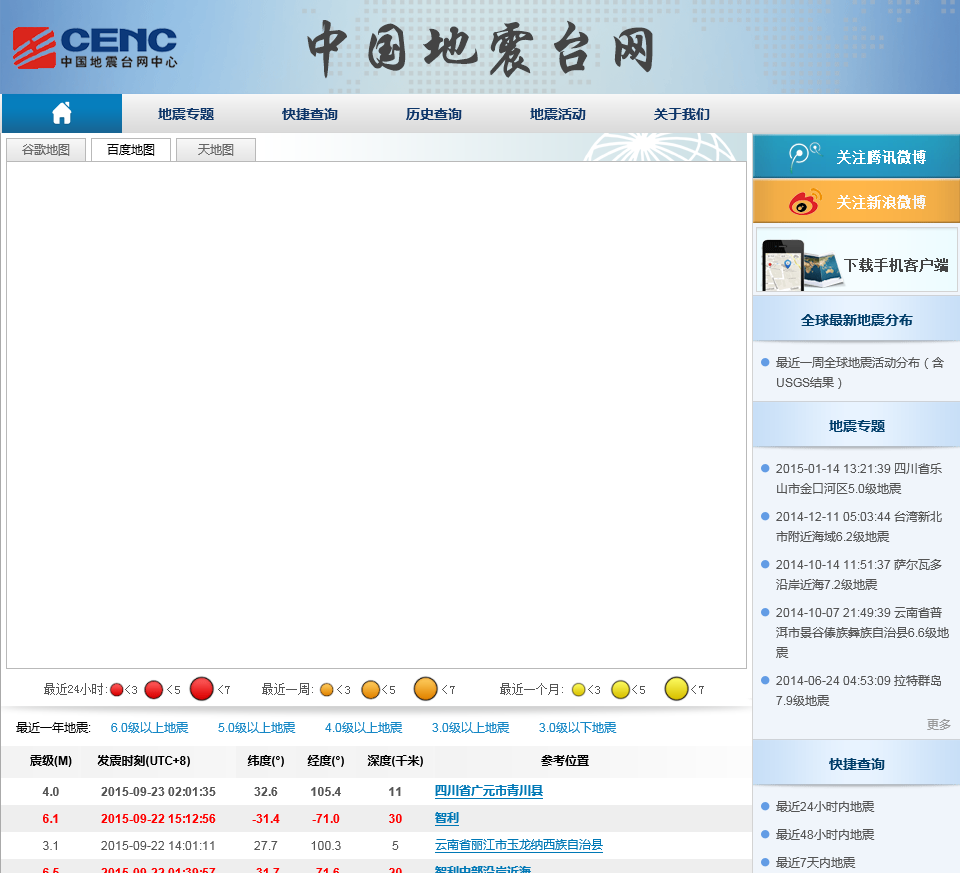Click the Tencent Weibo icon
Viewport: 960px width, 873px height.
point(804,157)
